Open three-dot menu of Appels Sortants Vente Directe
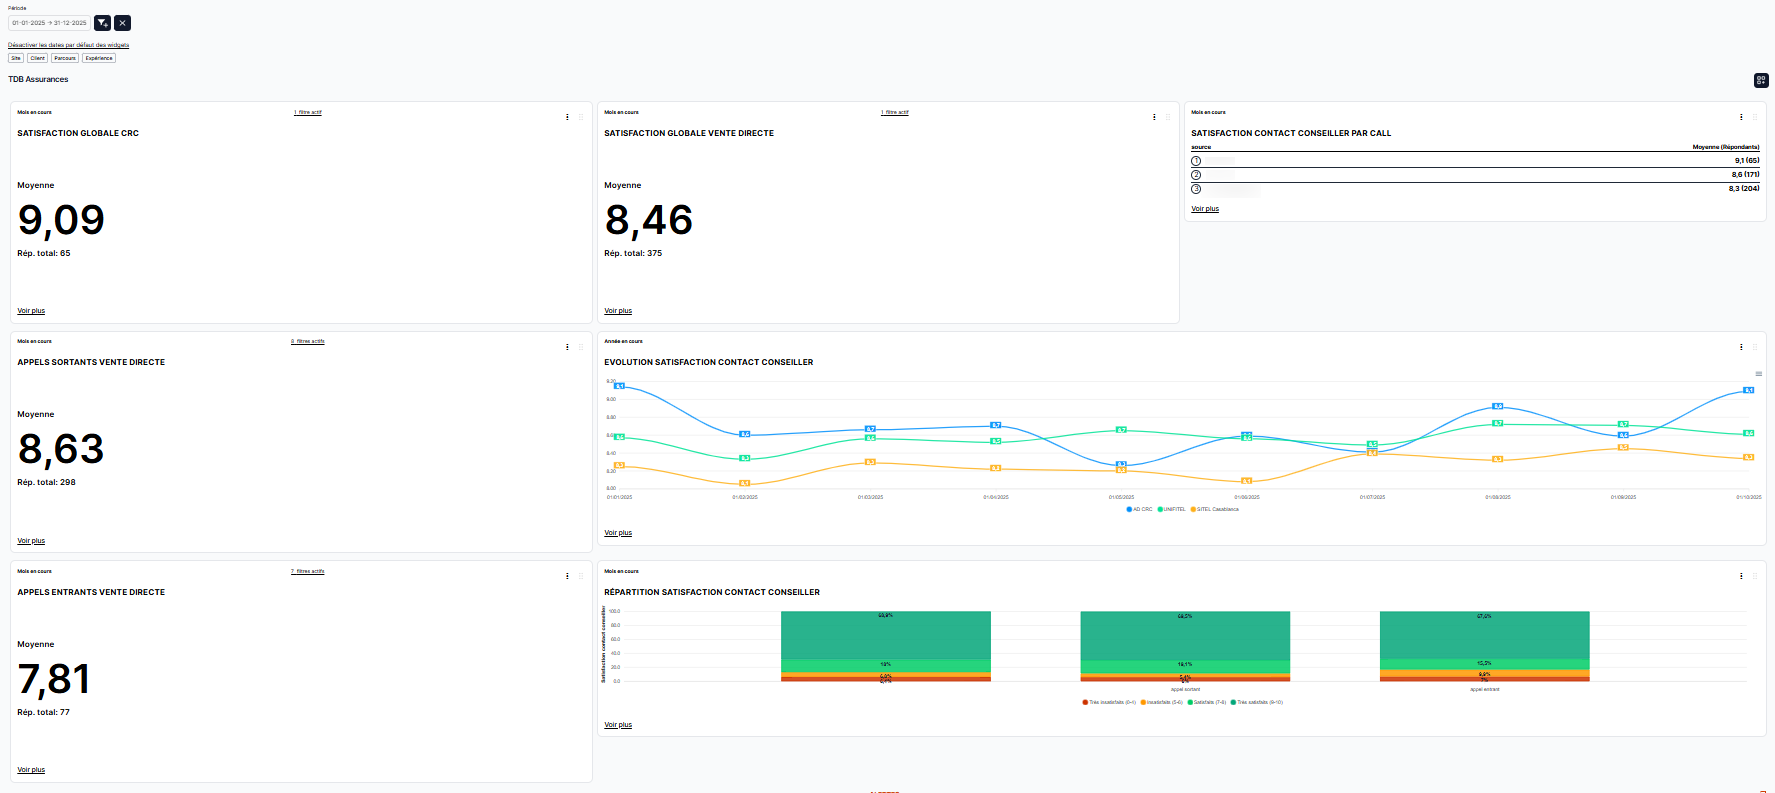 tap(567, 347)
